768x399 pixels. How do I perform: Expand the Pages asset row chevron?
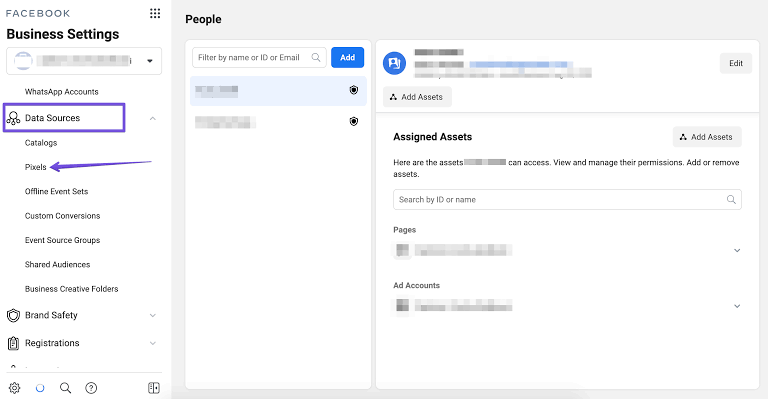coord(737,251)
